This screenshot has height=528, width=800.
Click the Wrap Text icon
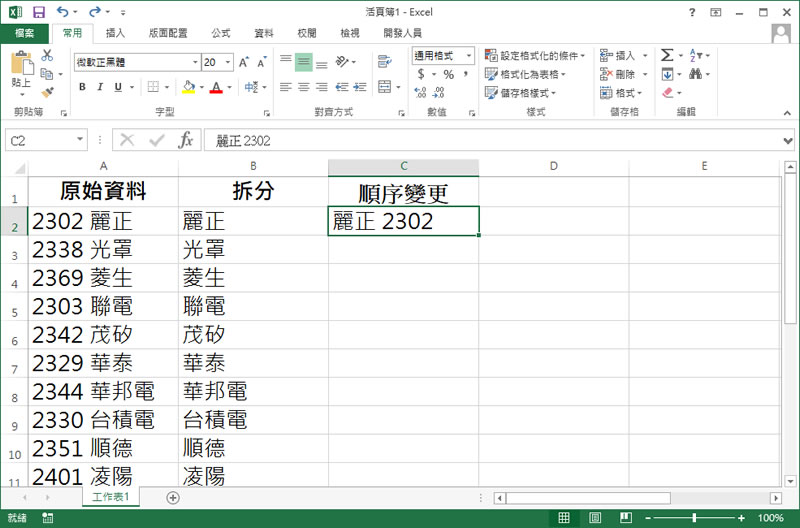(x=384, y=62)
